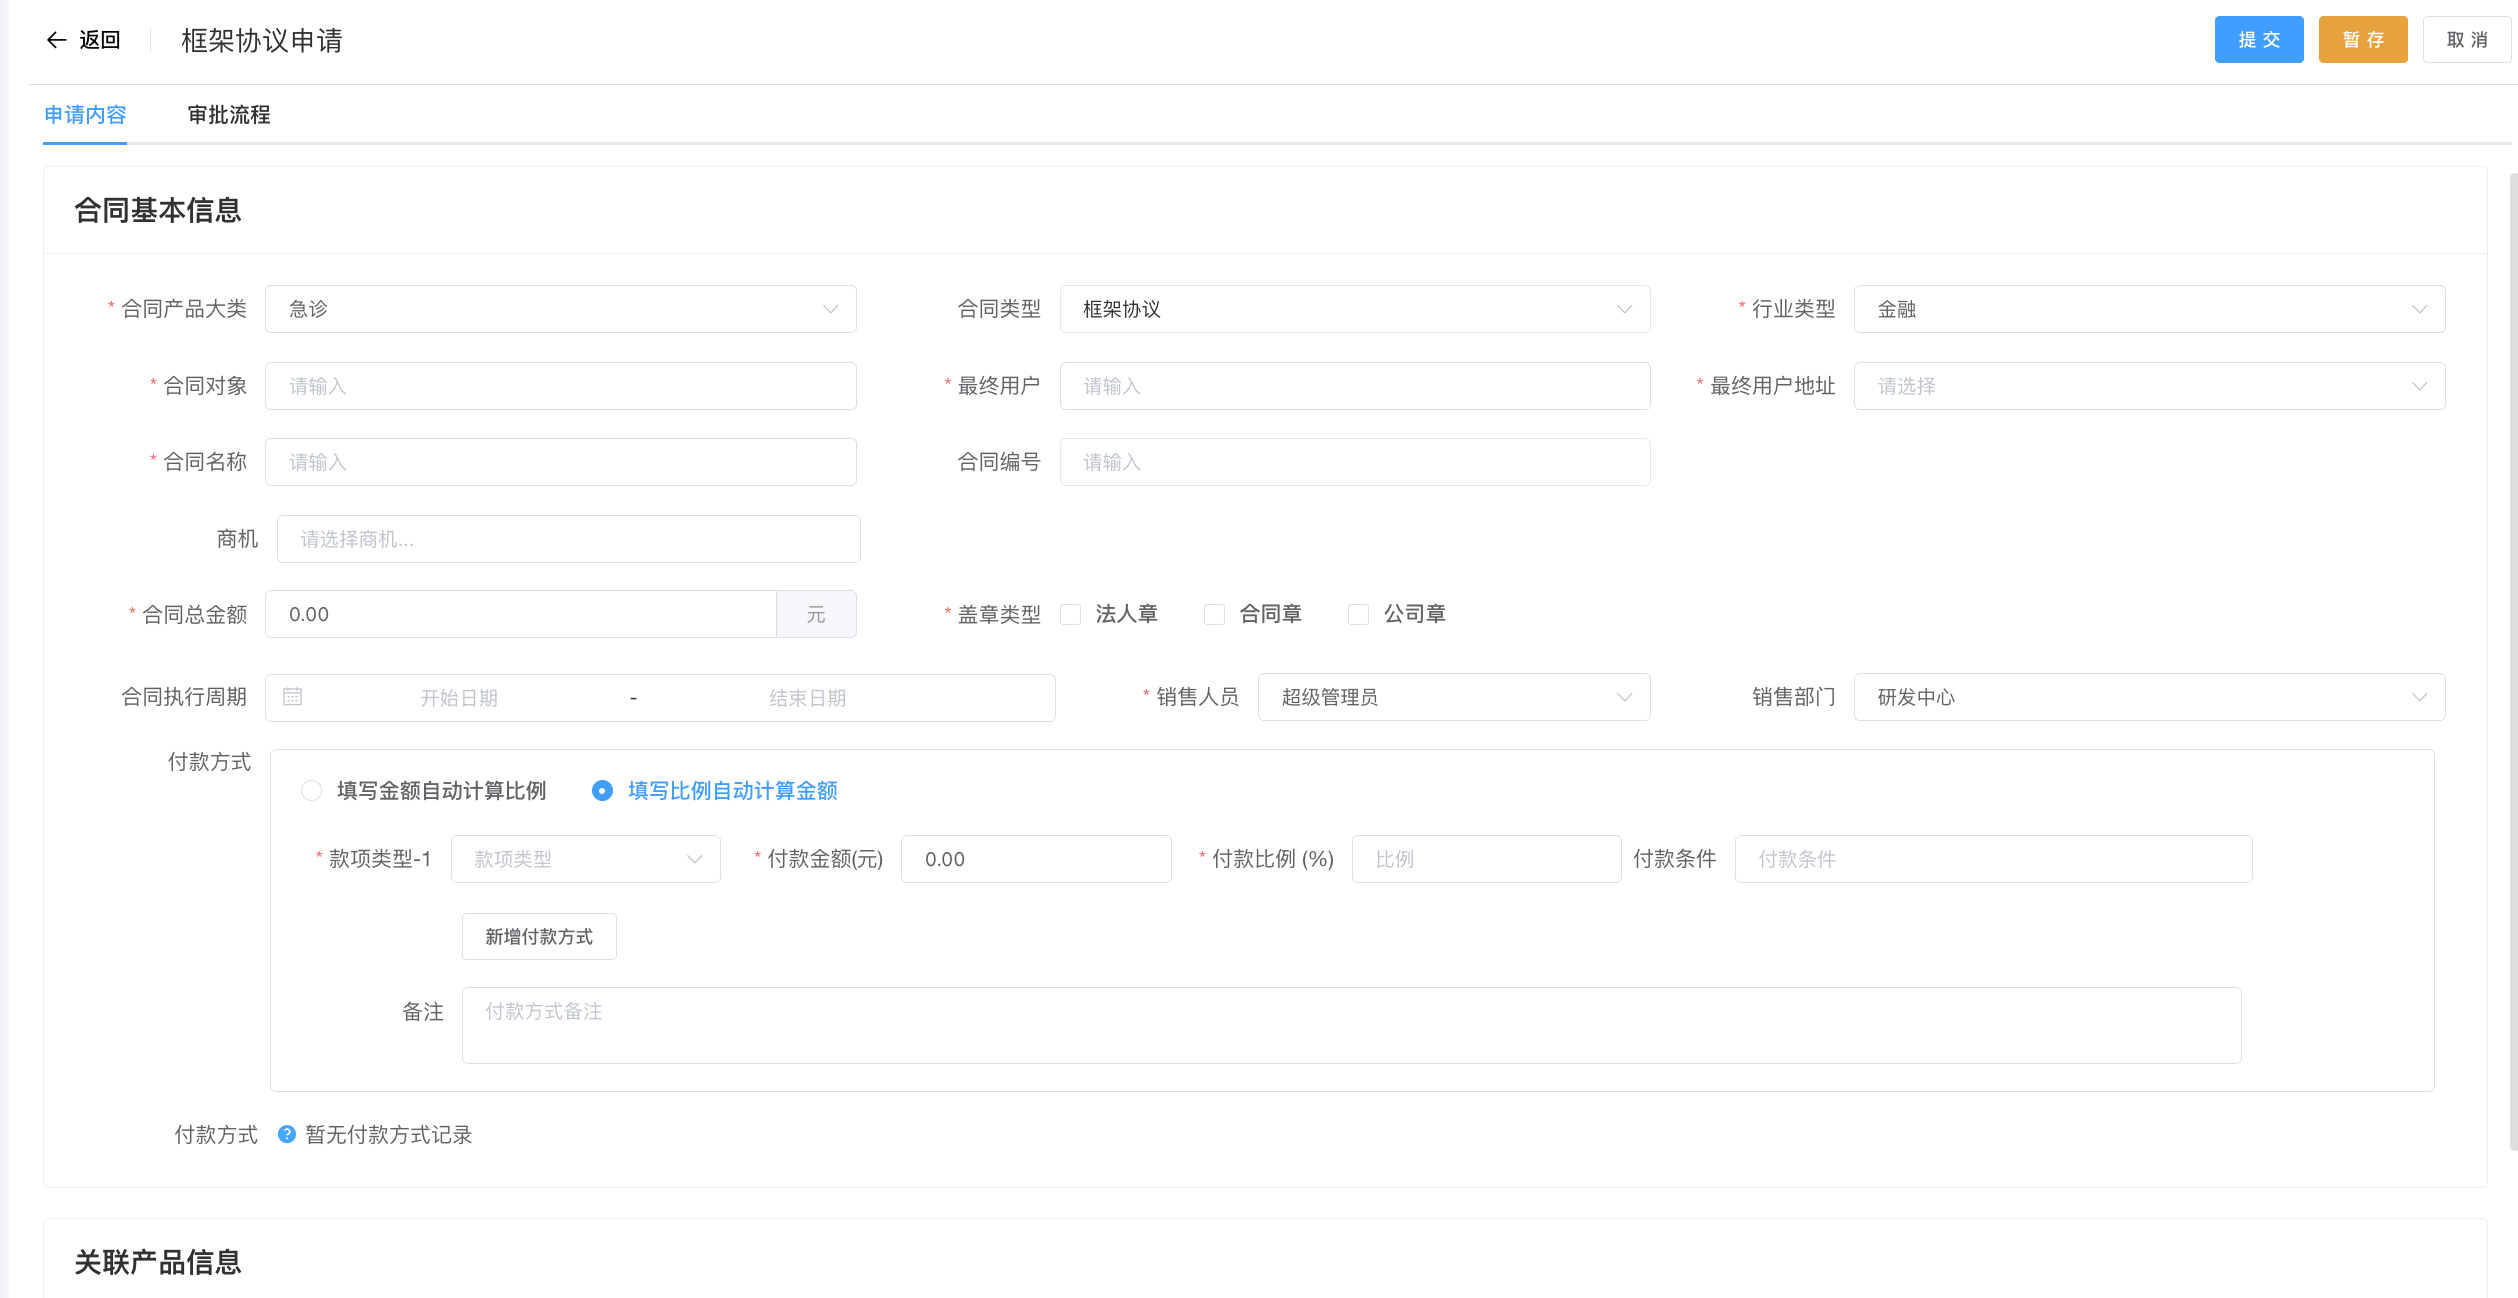
Task: Click the blue 提交 button
Action: click(2258, 40)
